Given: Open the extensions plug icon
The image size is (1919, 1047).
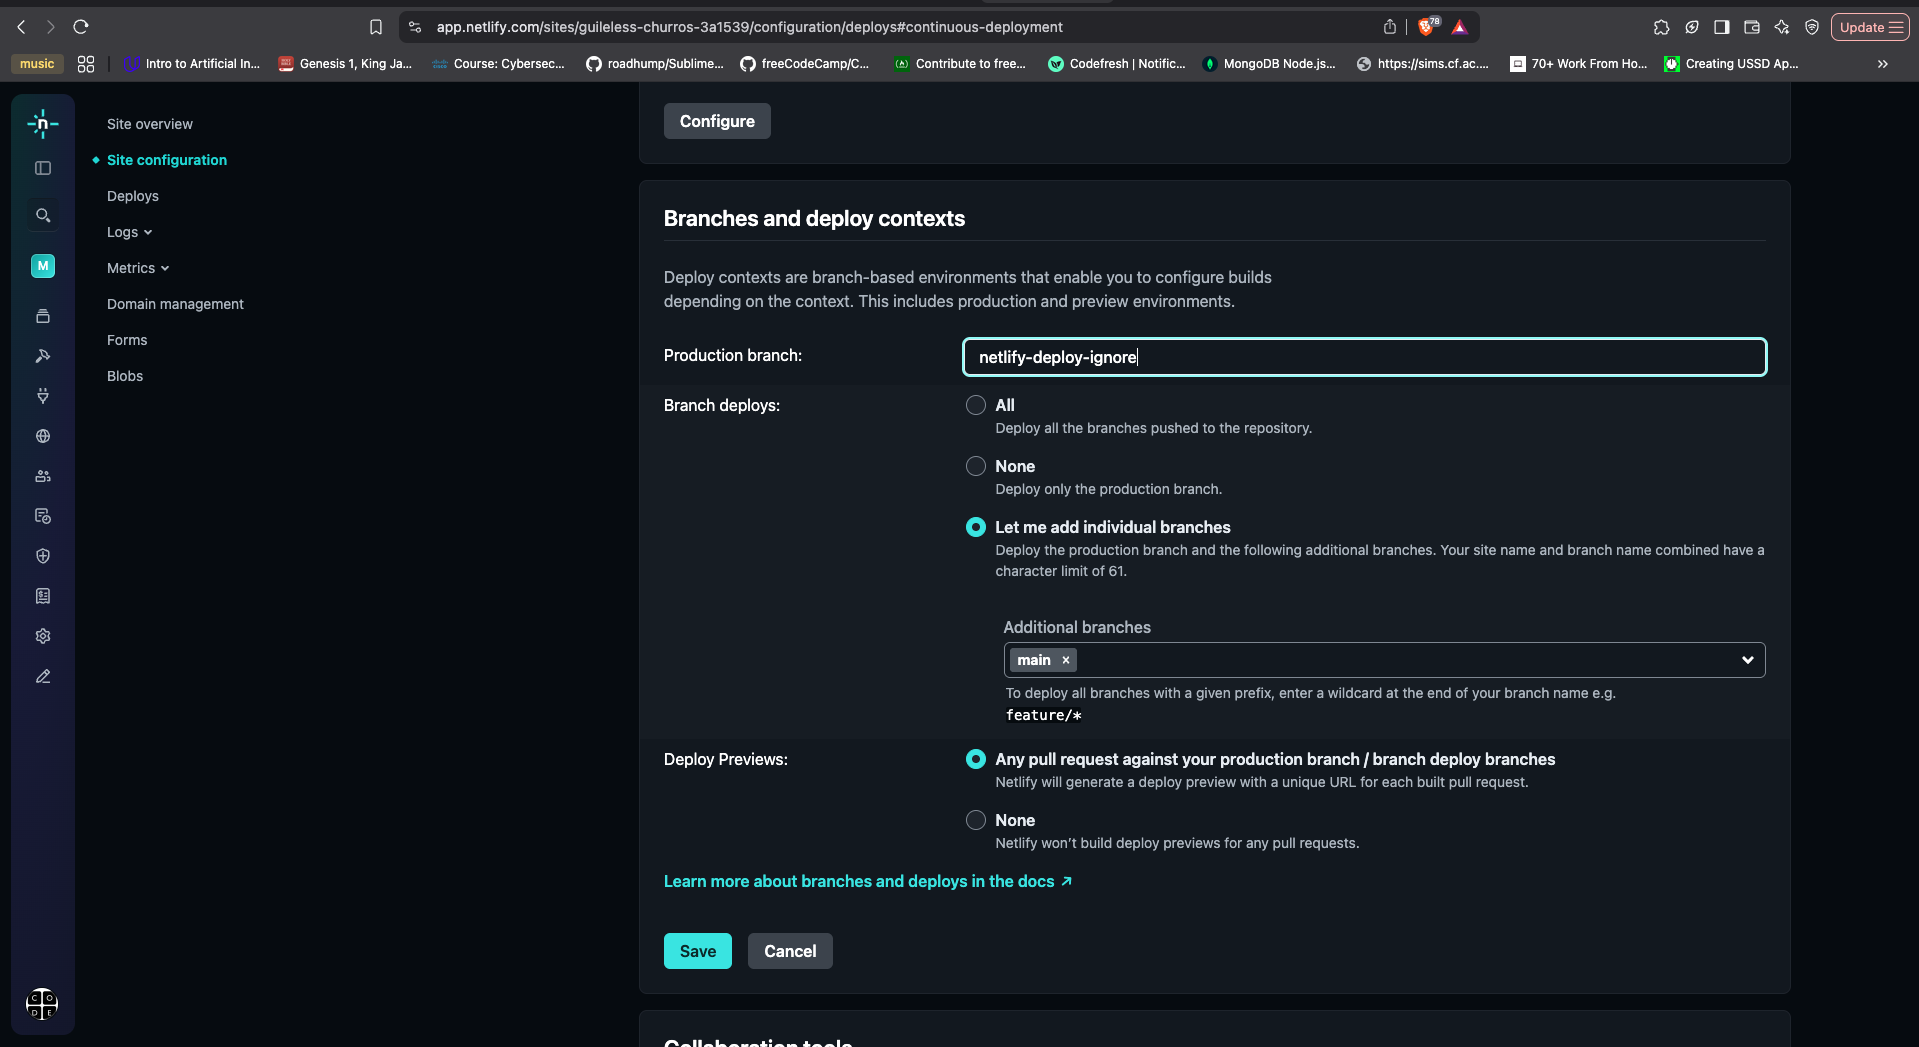Looking at the screenshot, I should pyautogui.click(x=43, y=396).
